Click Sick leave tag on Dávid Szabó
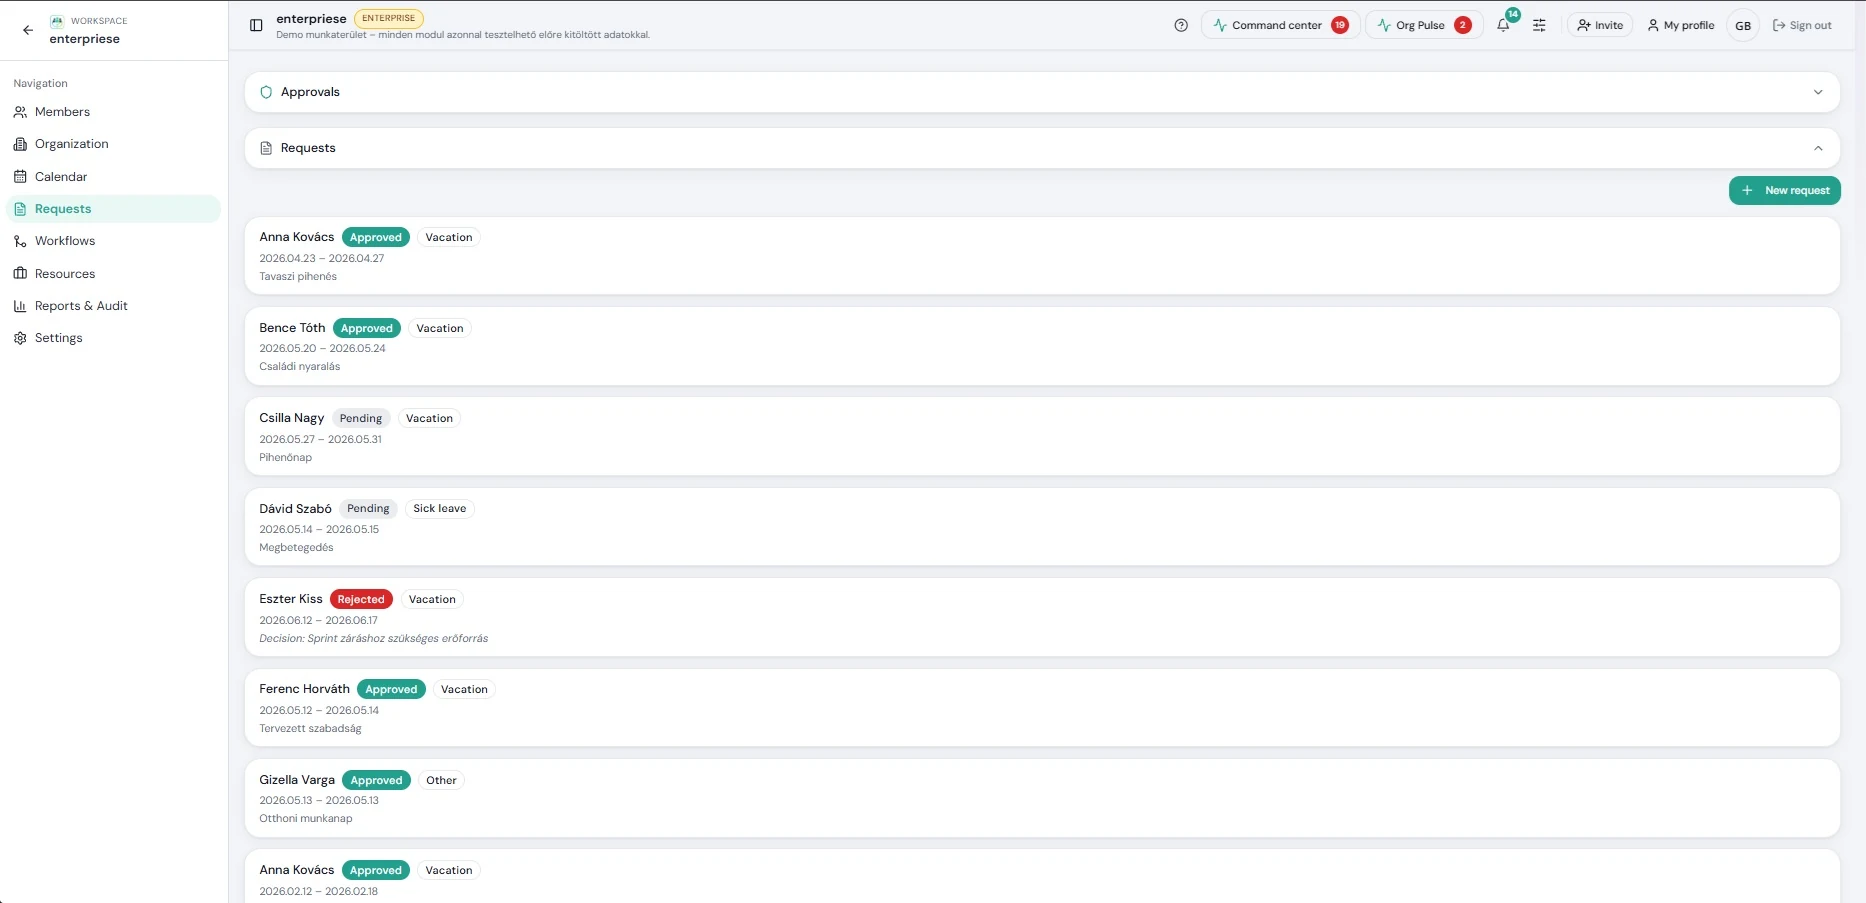Screen dimensions: 1866x903 (x=439, y=509)
